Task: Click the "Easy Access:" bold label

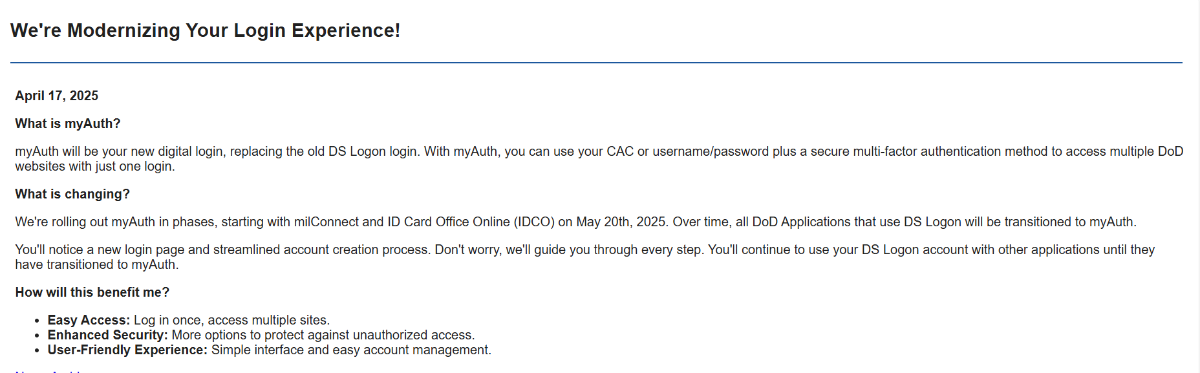Action: click(89, 320)
